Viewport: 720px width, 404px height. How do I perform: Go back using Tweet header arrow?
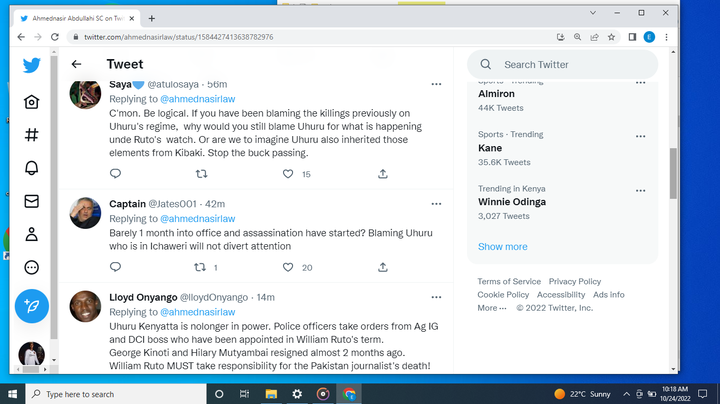point(76,64)
